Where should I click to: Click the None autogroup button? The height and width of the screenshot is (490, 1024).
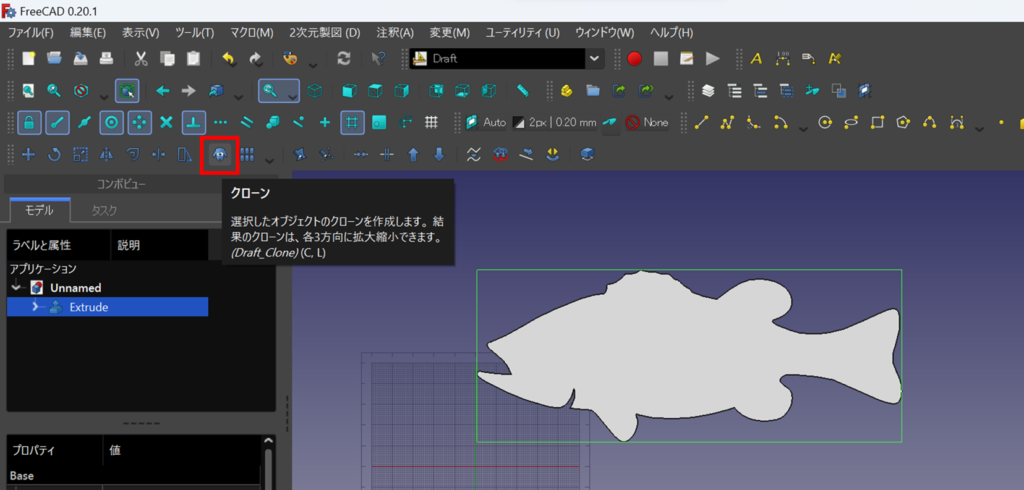(647, 122)
